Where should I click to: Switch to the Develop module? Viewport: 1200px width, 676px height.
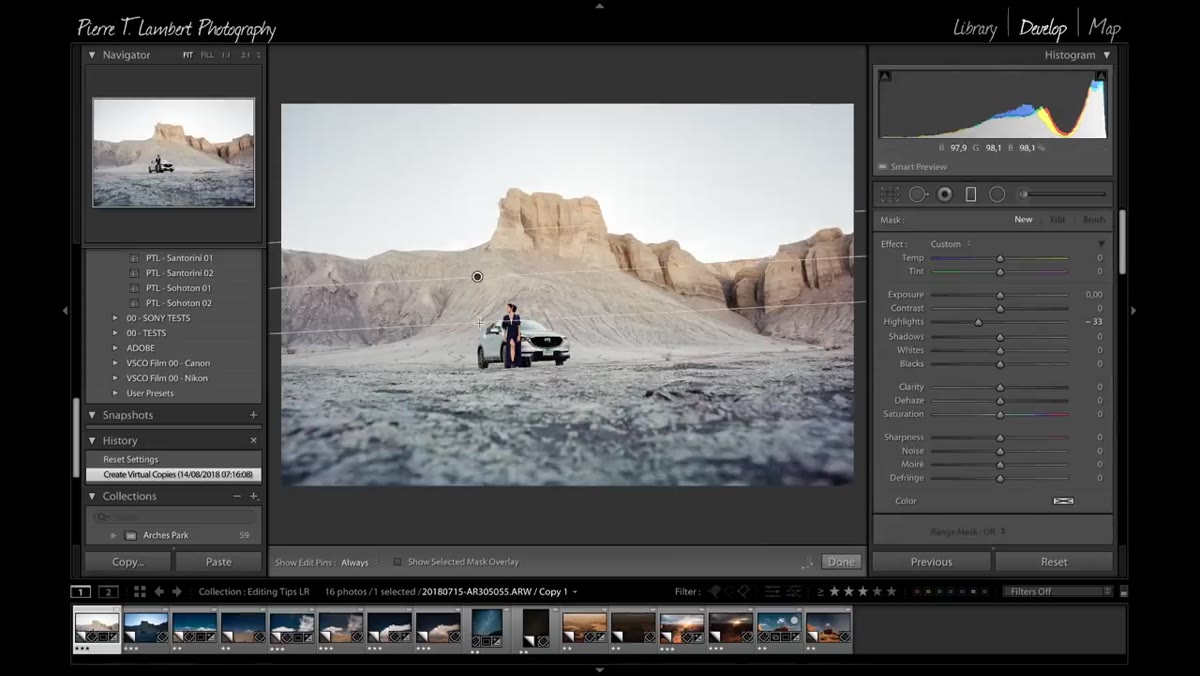1043,28
